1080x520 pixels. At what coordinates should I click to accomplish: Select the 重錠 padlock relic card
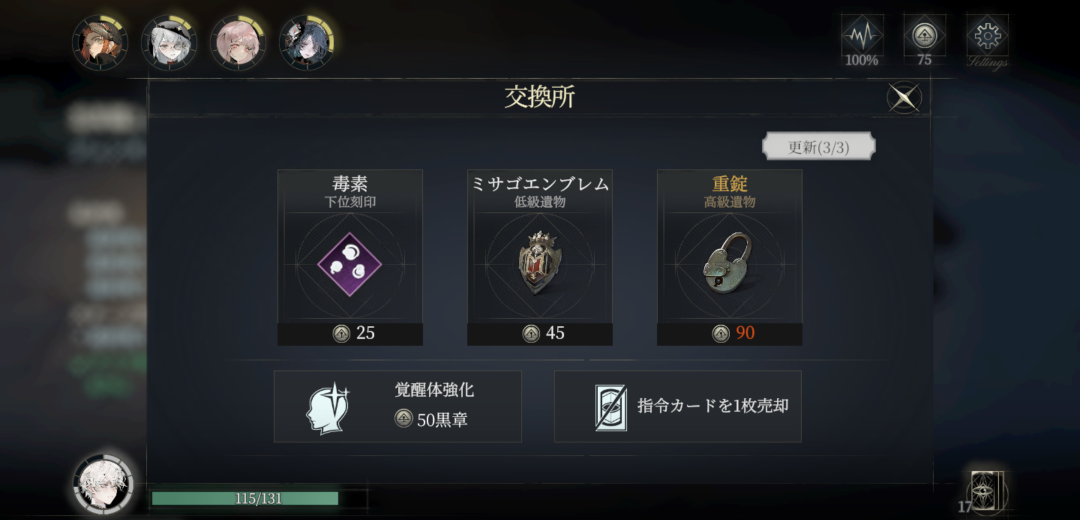(x=729, y=258)
